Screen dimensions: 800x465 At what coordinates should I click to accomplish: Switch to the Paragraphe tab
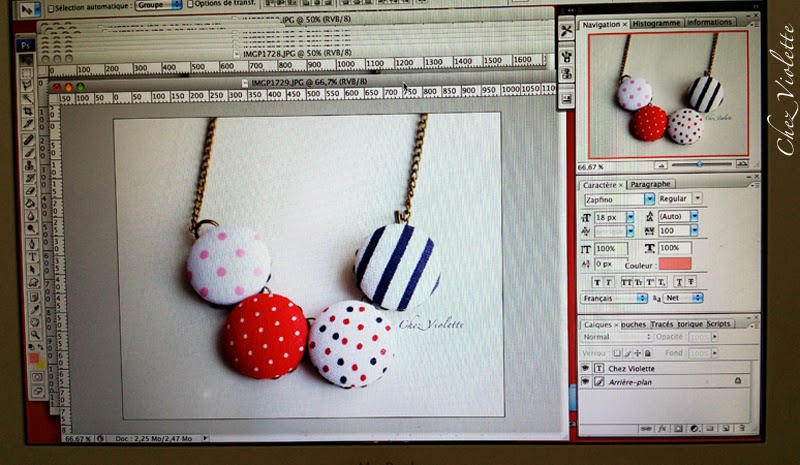click(x=650, y=184)
